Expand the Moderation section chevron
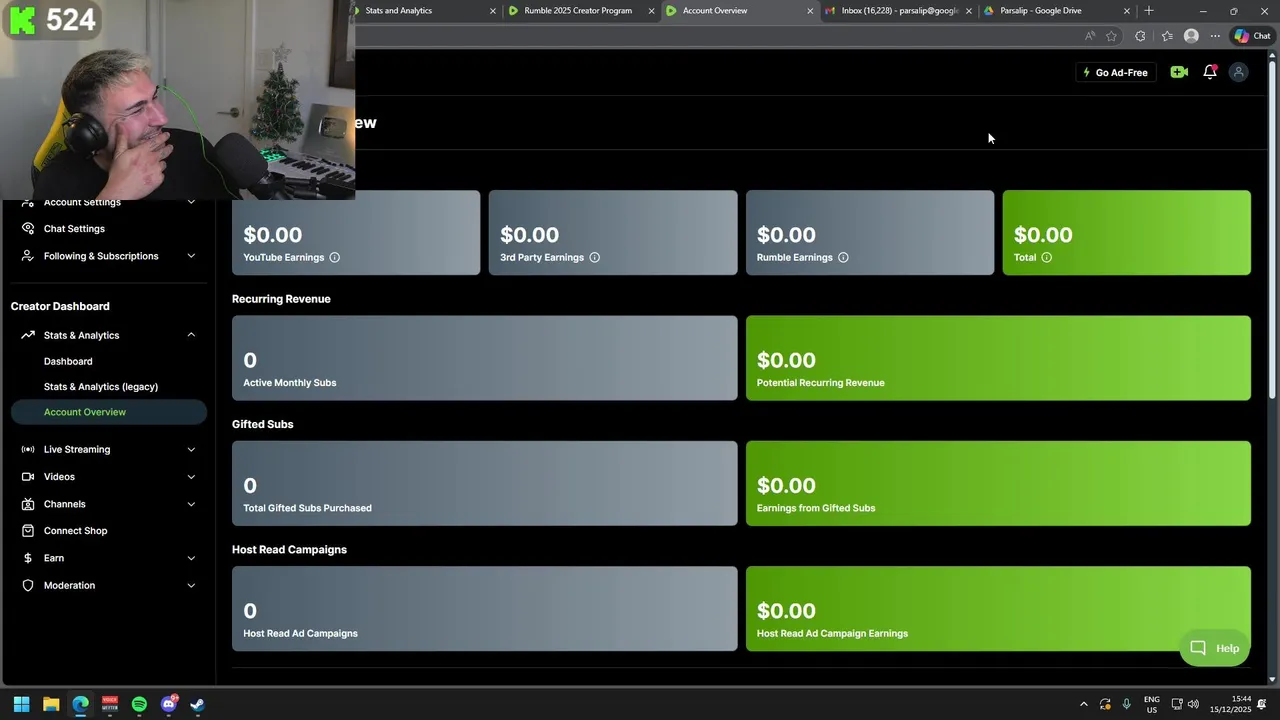Image resolution: width=1280 pixels, height=720 pixels. pos(191,585)
